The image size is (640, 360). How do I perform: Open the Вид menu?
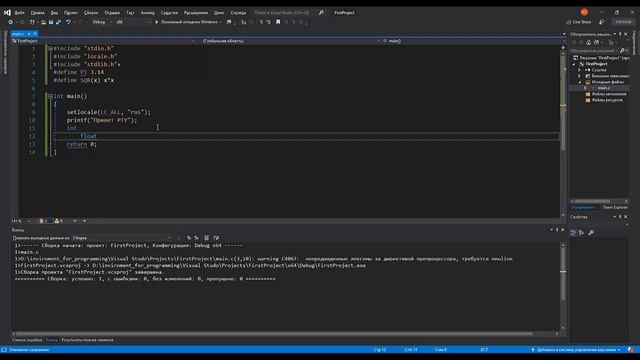coord(54,13)
